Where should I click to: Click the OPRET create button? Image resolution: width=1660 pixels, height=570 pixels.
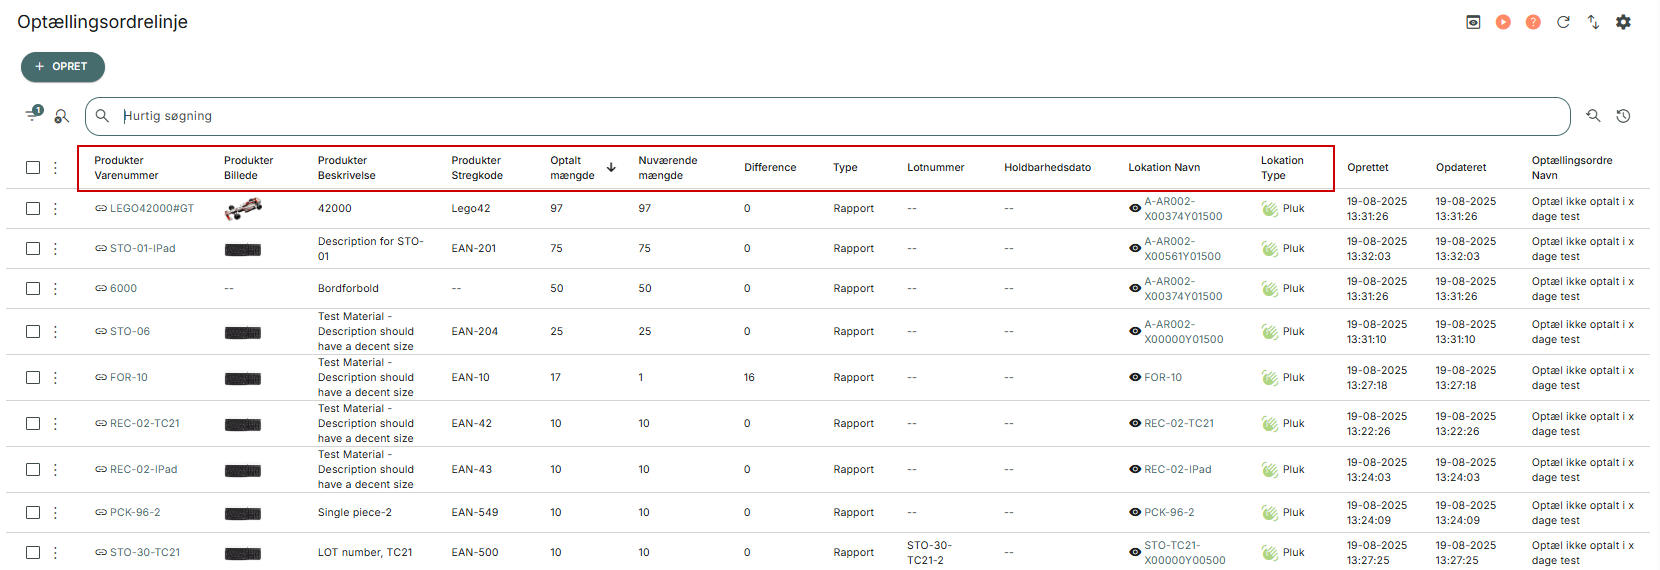pos(63,67)
